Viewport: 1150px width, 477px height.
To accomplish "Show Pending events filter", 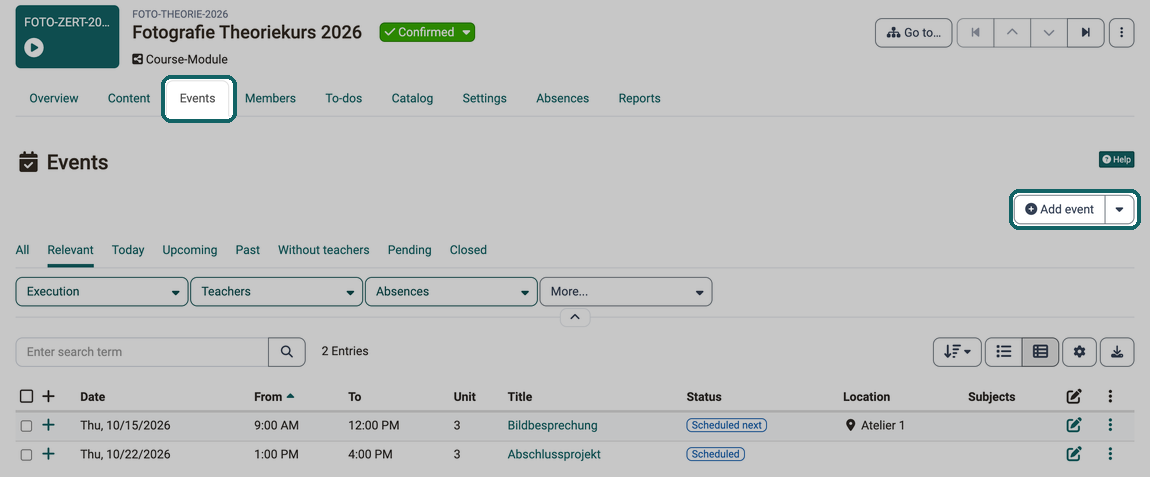I will click(409, 250).
